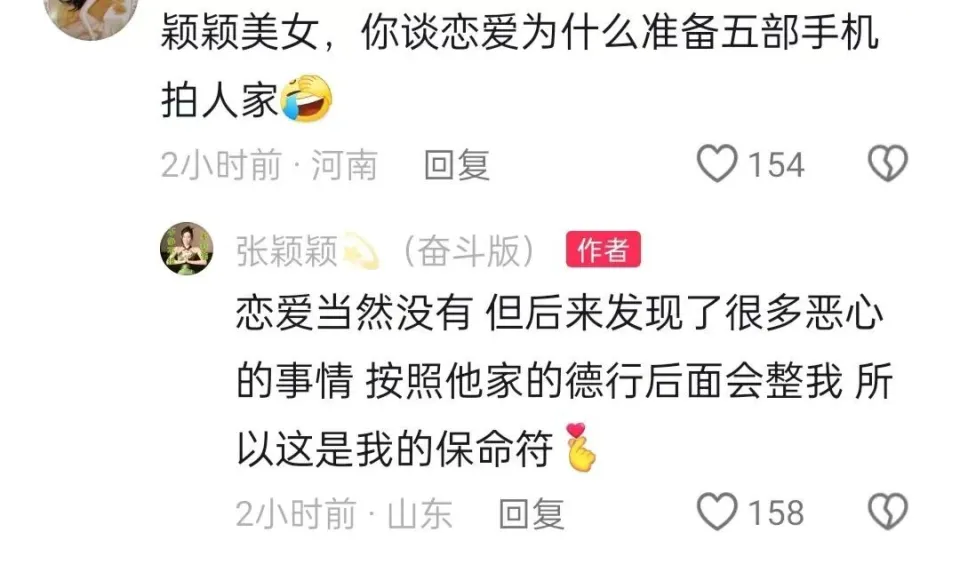Select the comment text starting 颖颖美女
This screenshot has width=960, height=572.
520,66
